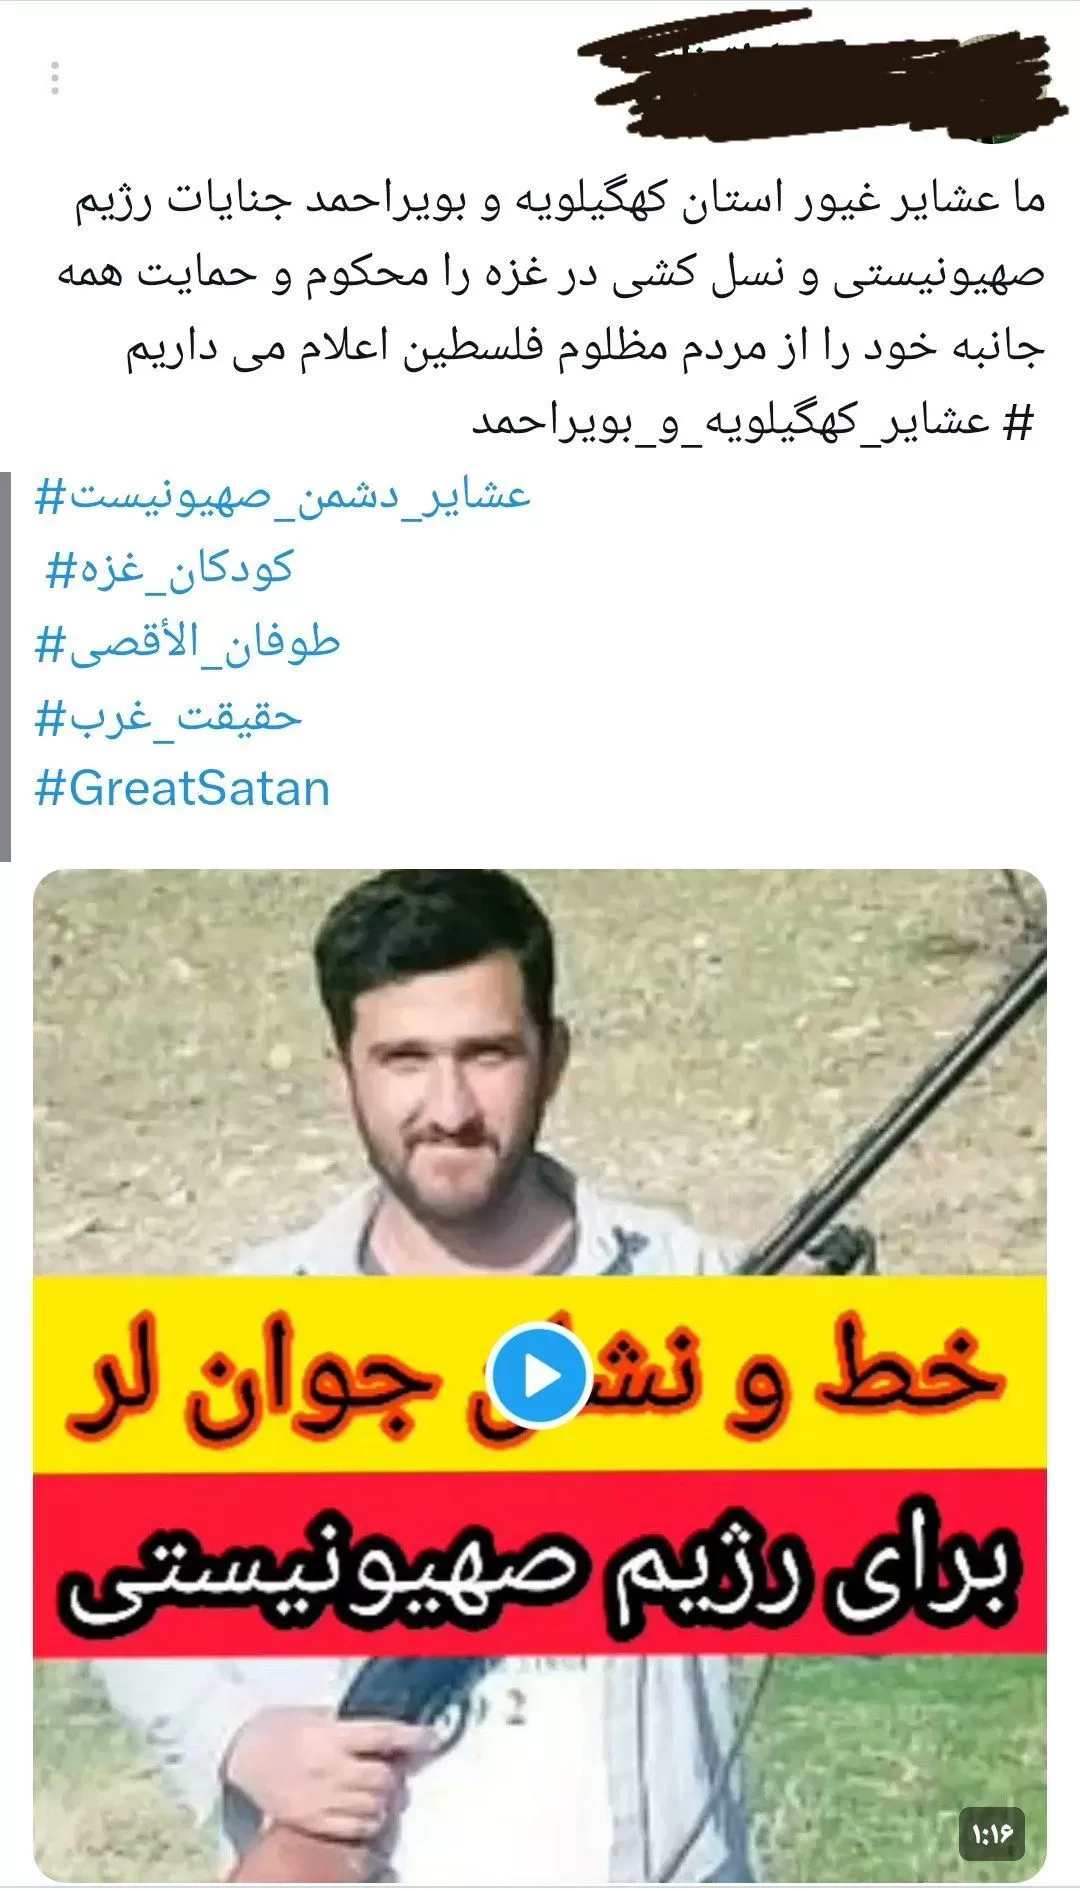Click the grey vertical bar beside the hashtags
1080x1891 pixels.
[x=5, y=665]
